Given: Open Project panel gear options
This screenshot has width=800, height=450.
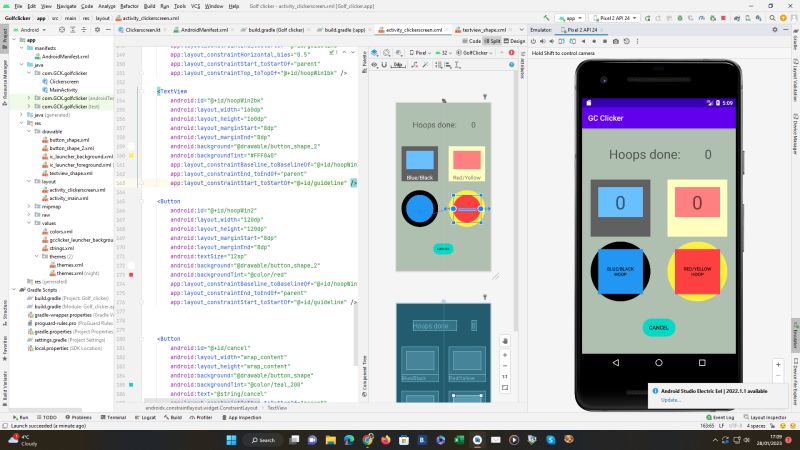Looking at the screenshot, I should coord(97,30).
